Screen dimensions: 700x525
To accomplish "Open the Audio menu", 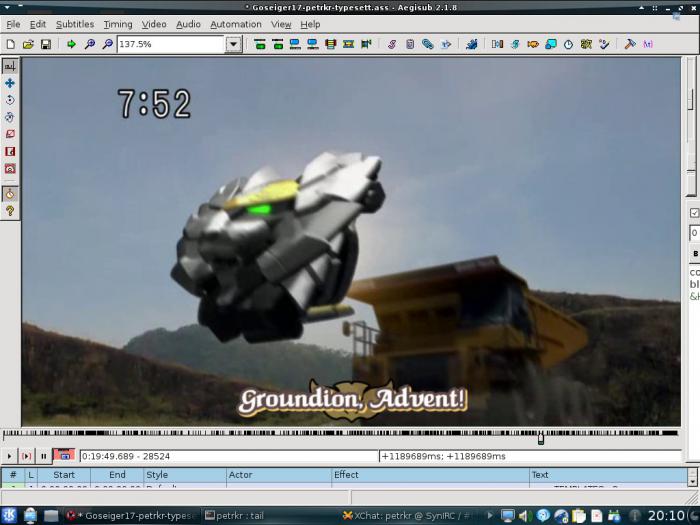I will coord(188,25).
